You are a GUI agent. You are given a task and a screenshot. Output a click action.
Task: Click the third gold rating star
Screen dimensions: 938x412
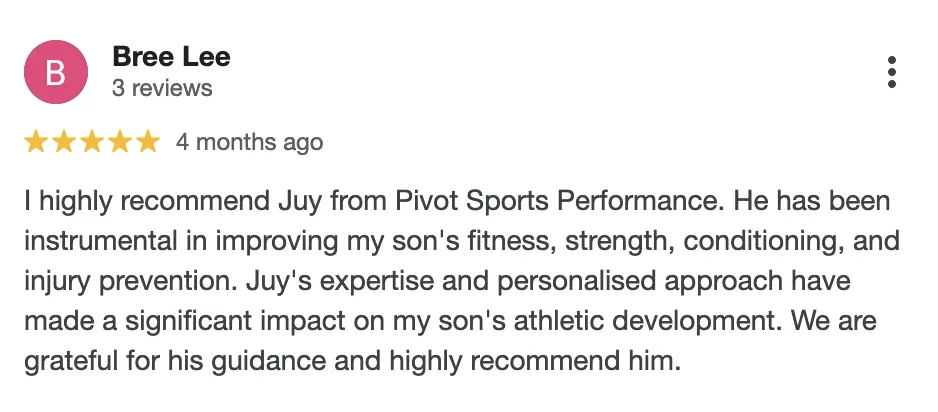(92, 142)
